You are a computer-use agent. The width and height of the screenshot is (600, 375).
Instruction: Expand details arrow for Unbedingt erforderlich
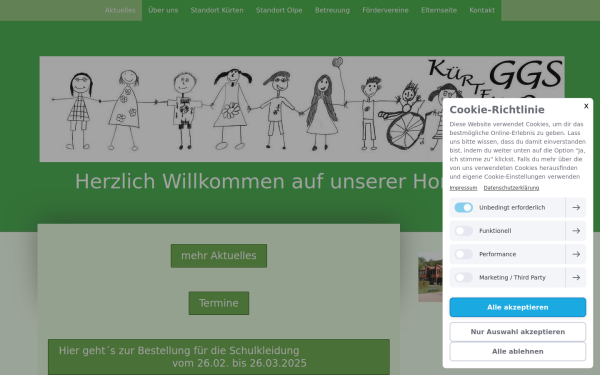(576, 207)
